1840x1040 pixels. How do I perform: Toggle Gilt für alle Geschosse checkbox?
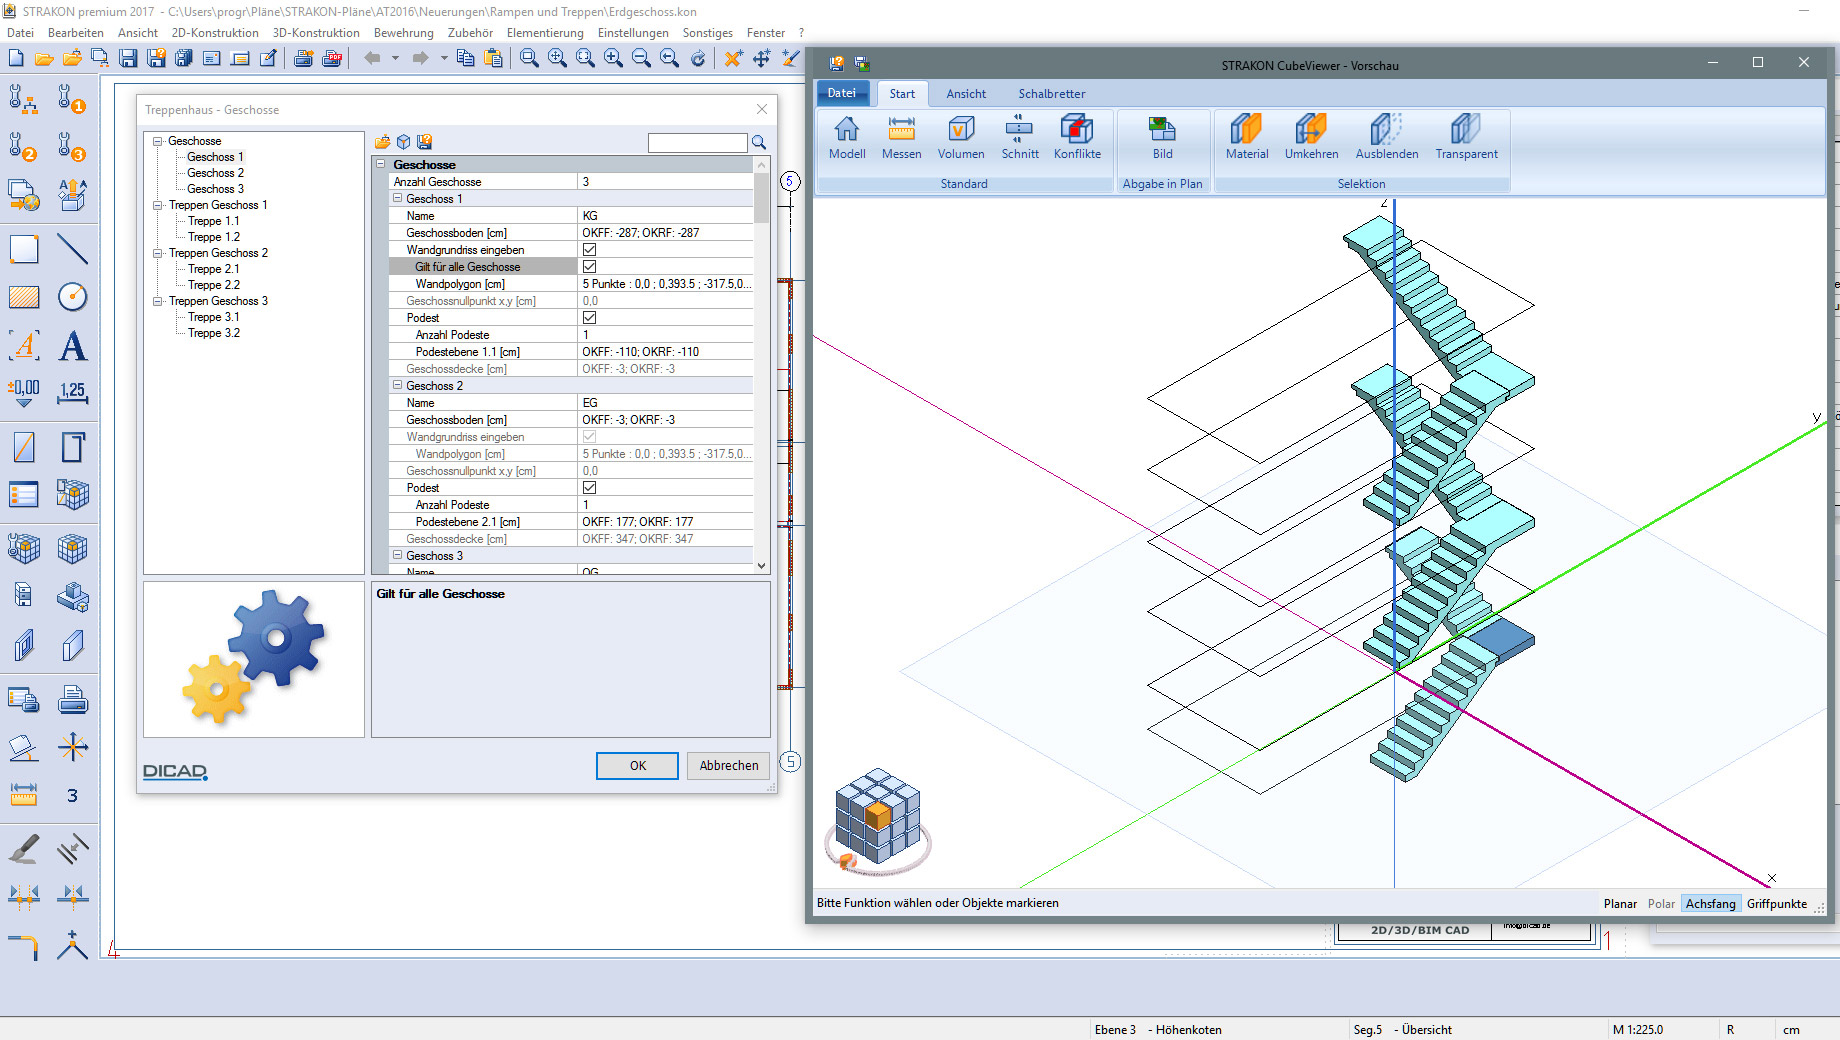coord(589,267)
